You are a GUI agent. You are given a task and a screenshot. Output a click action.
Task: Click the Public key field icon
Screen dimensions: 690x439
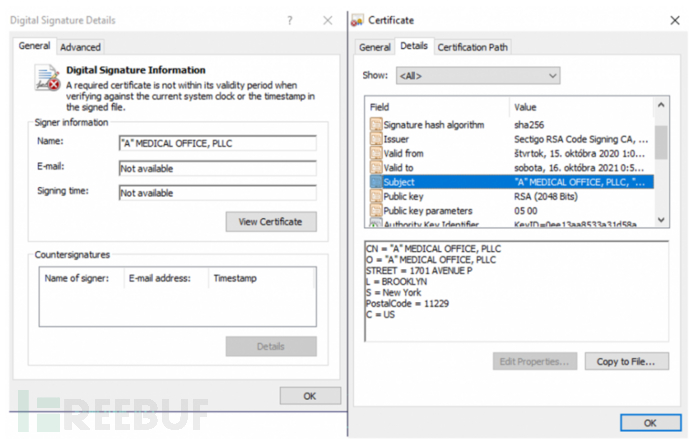(376, 197)
